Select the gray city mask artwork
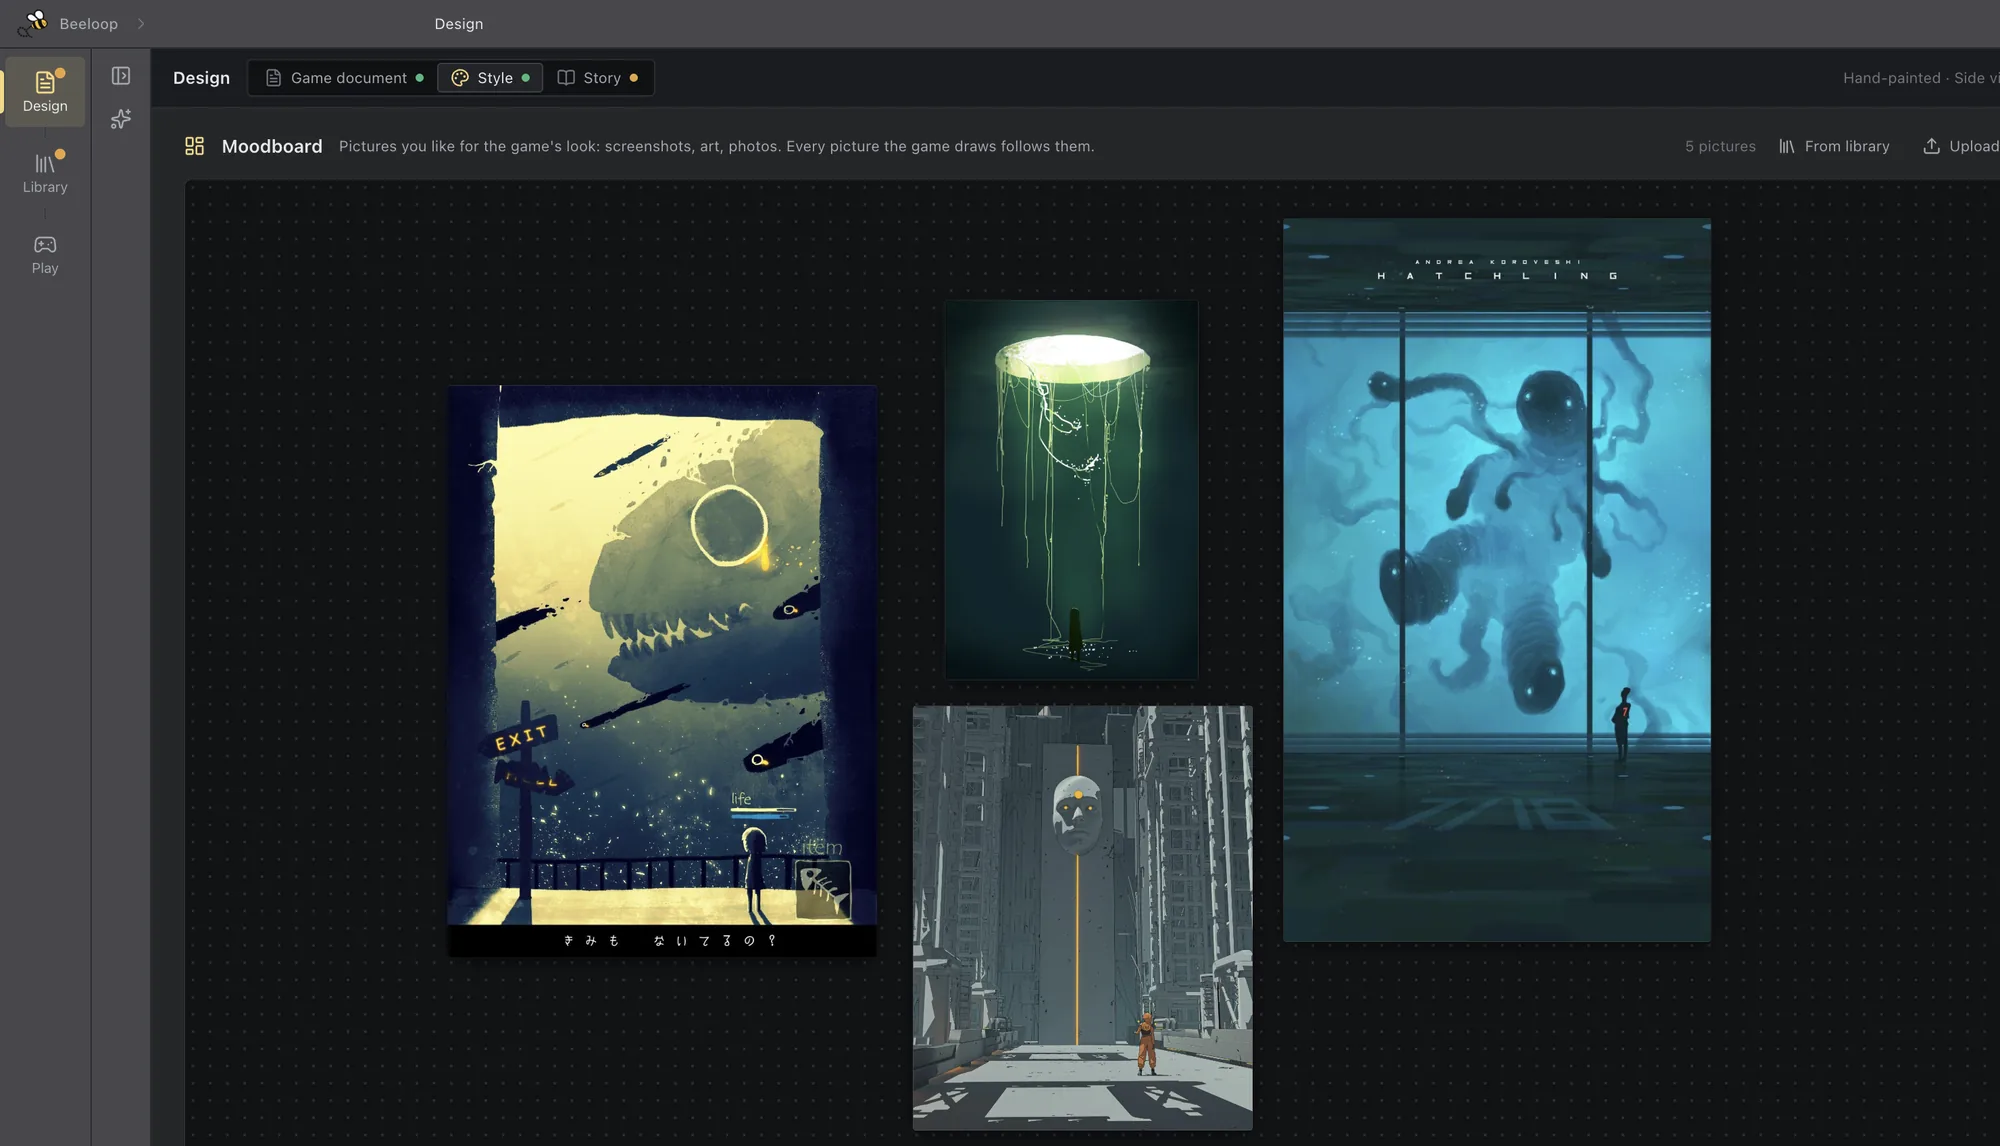This screenshot has height=1146, width=2000. pyautogui.click(x=1082, y=918)
